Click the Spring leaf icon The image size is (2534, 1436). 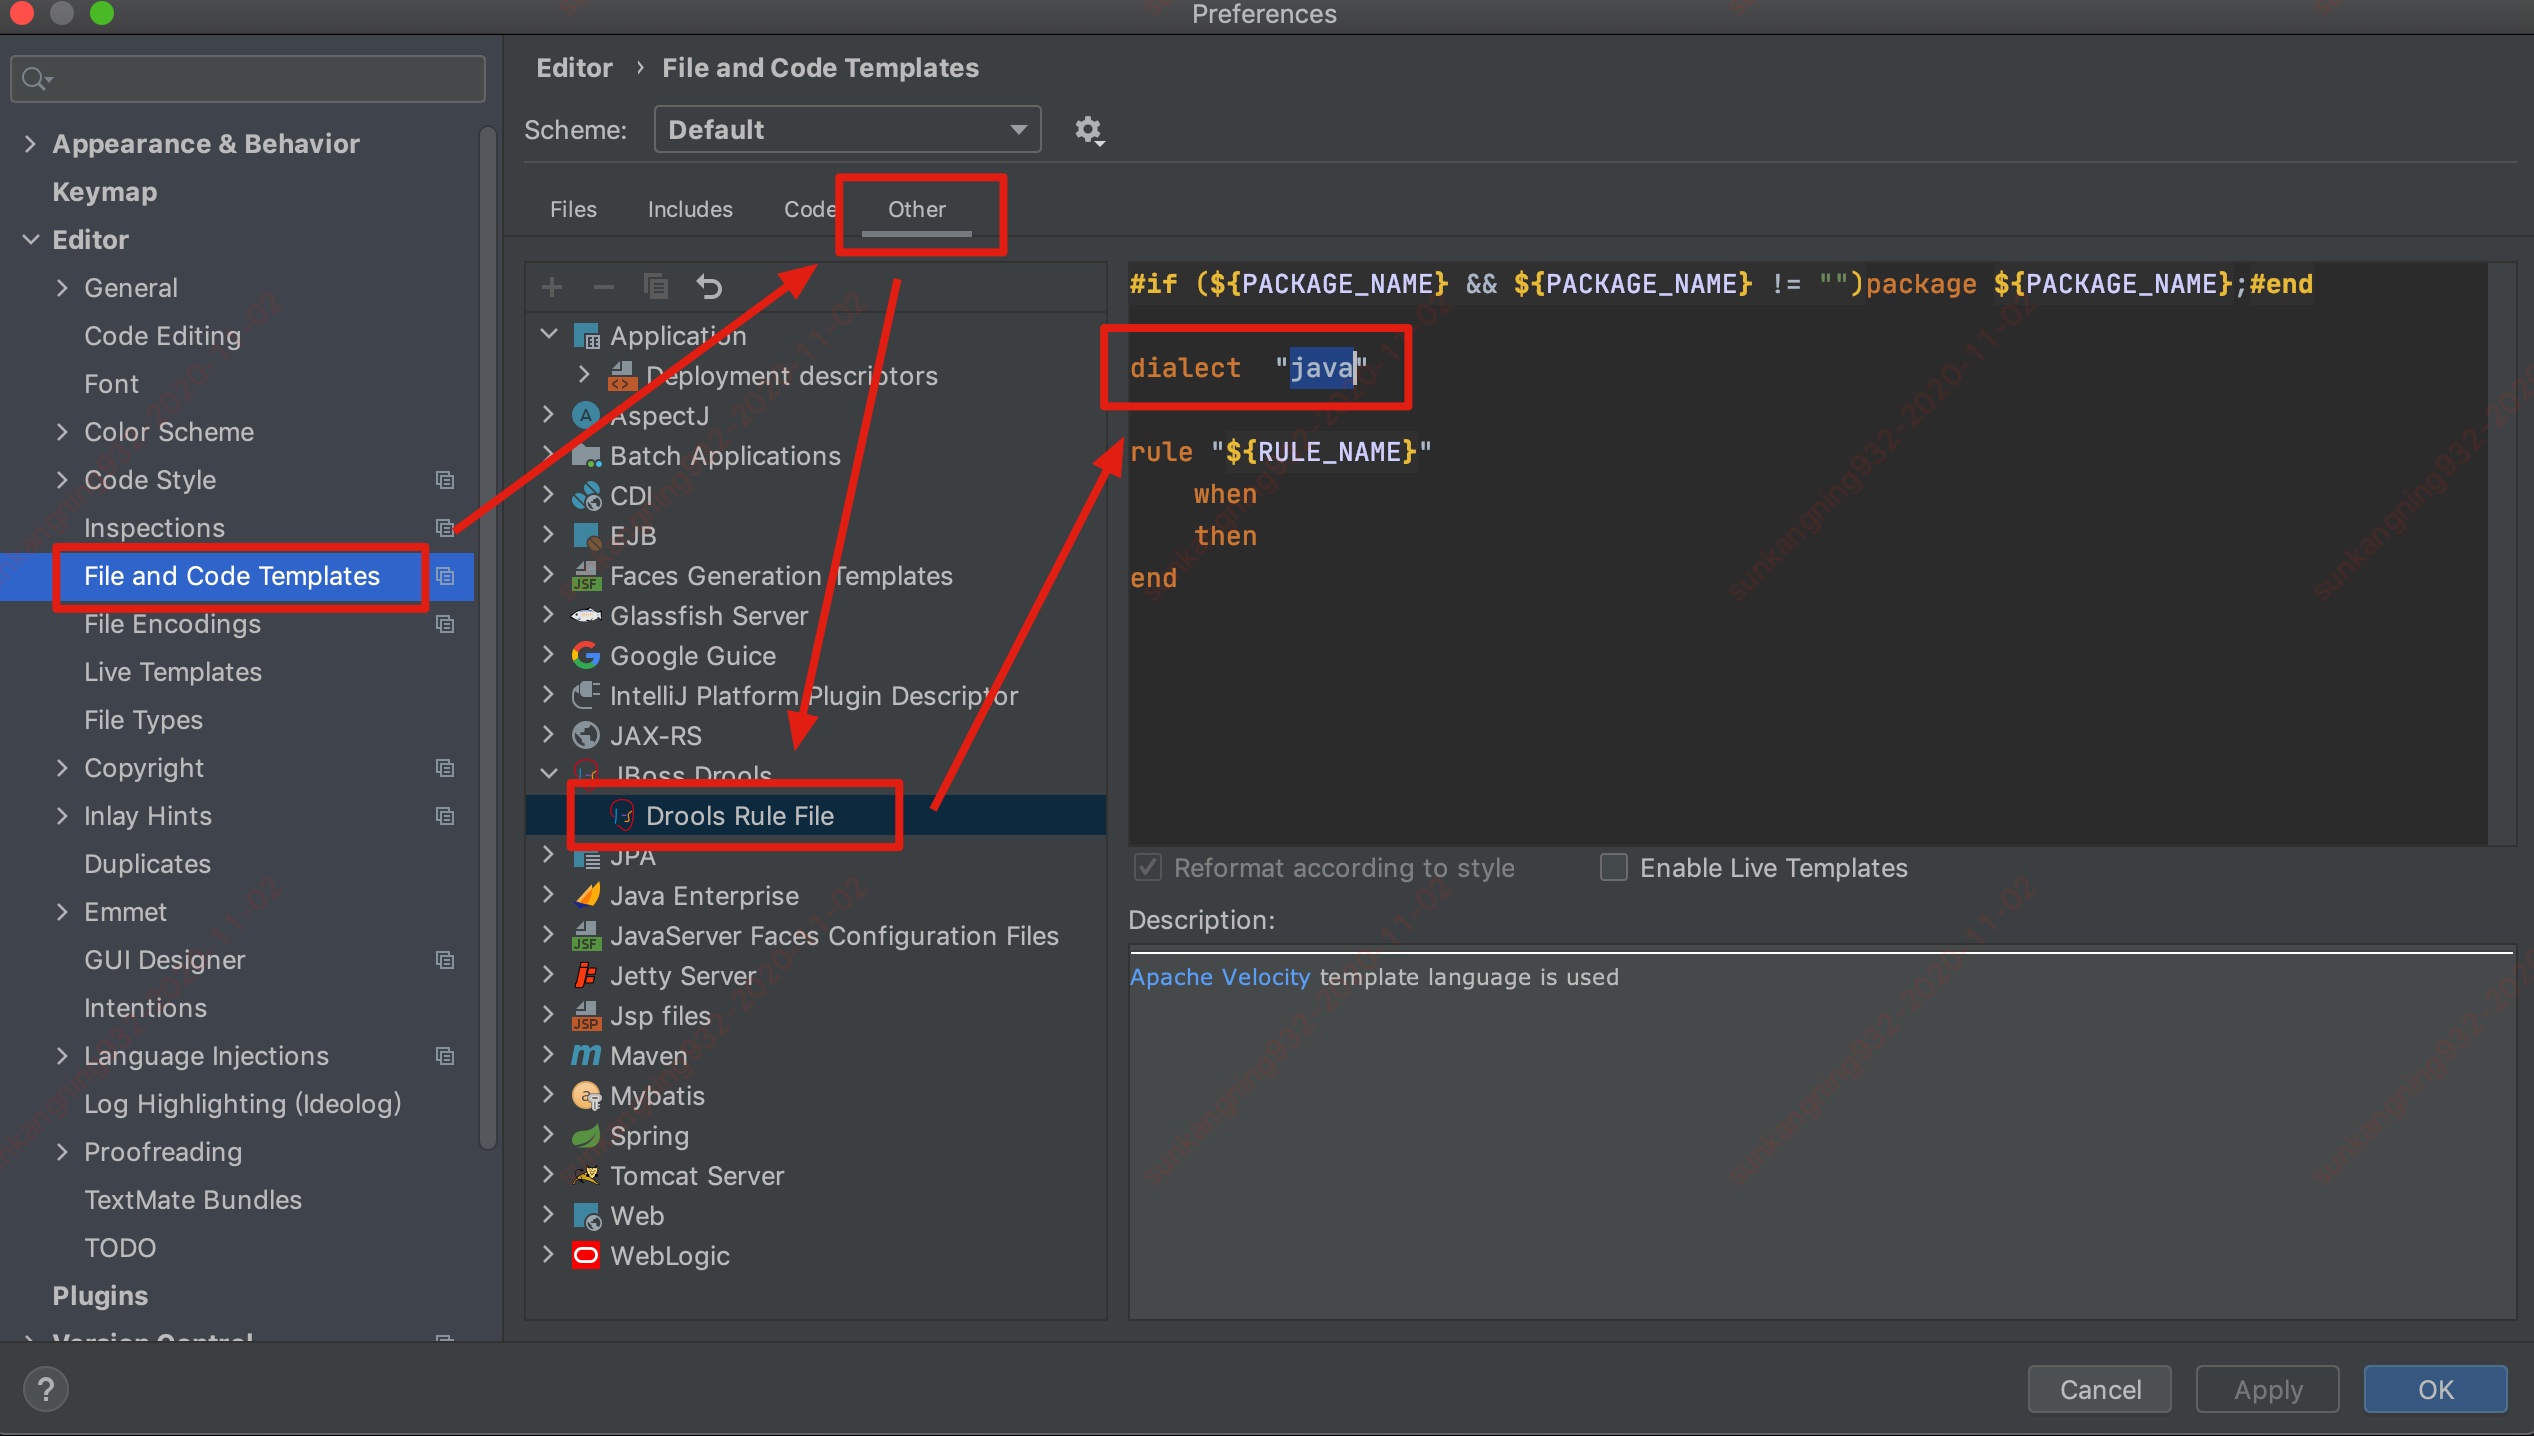pyautogui.click(x=586, y=1135)
